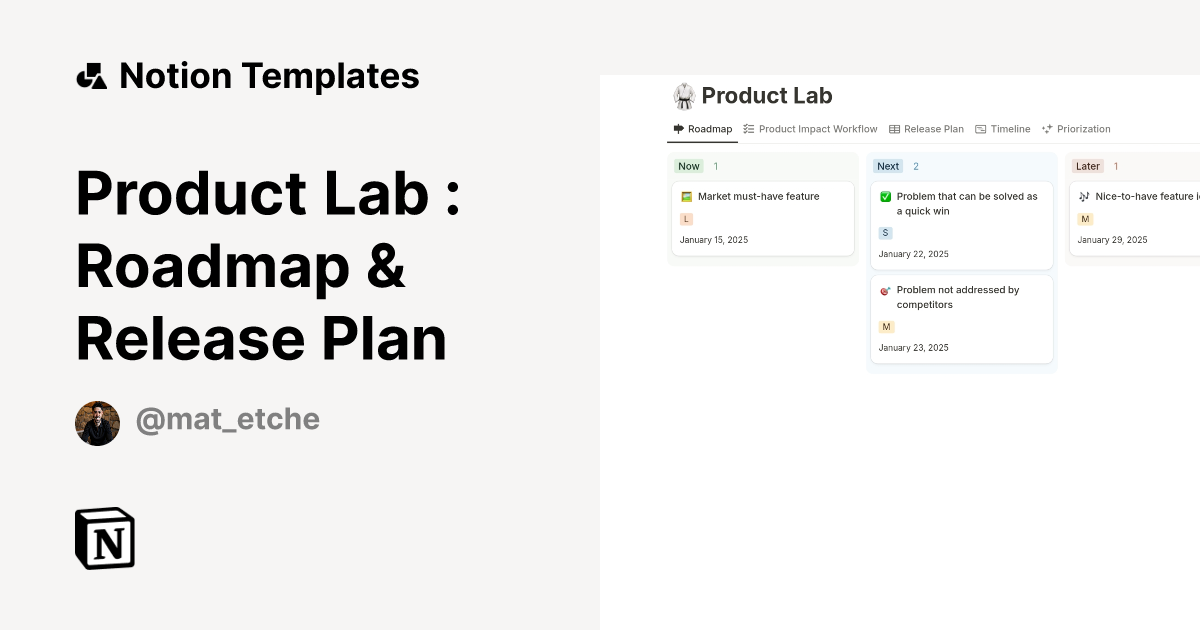The height and width of the screenshot is (630, 1200).
Task: Click the orange L size tag
Action: 686,218
